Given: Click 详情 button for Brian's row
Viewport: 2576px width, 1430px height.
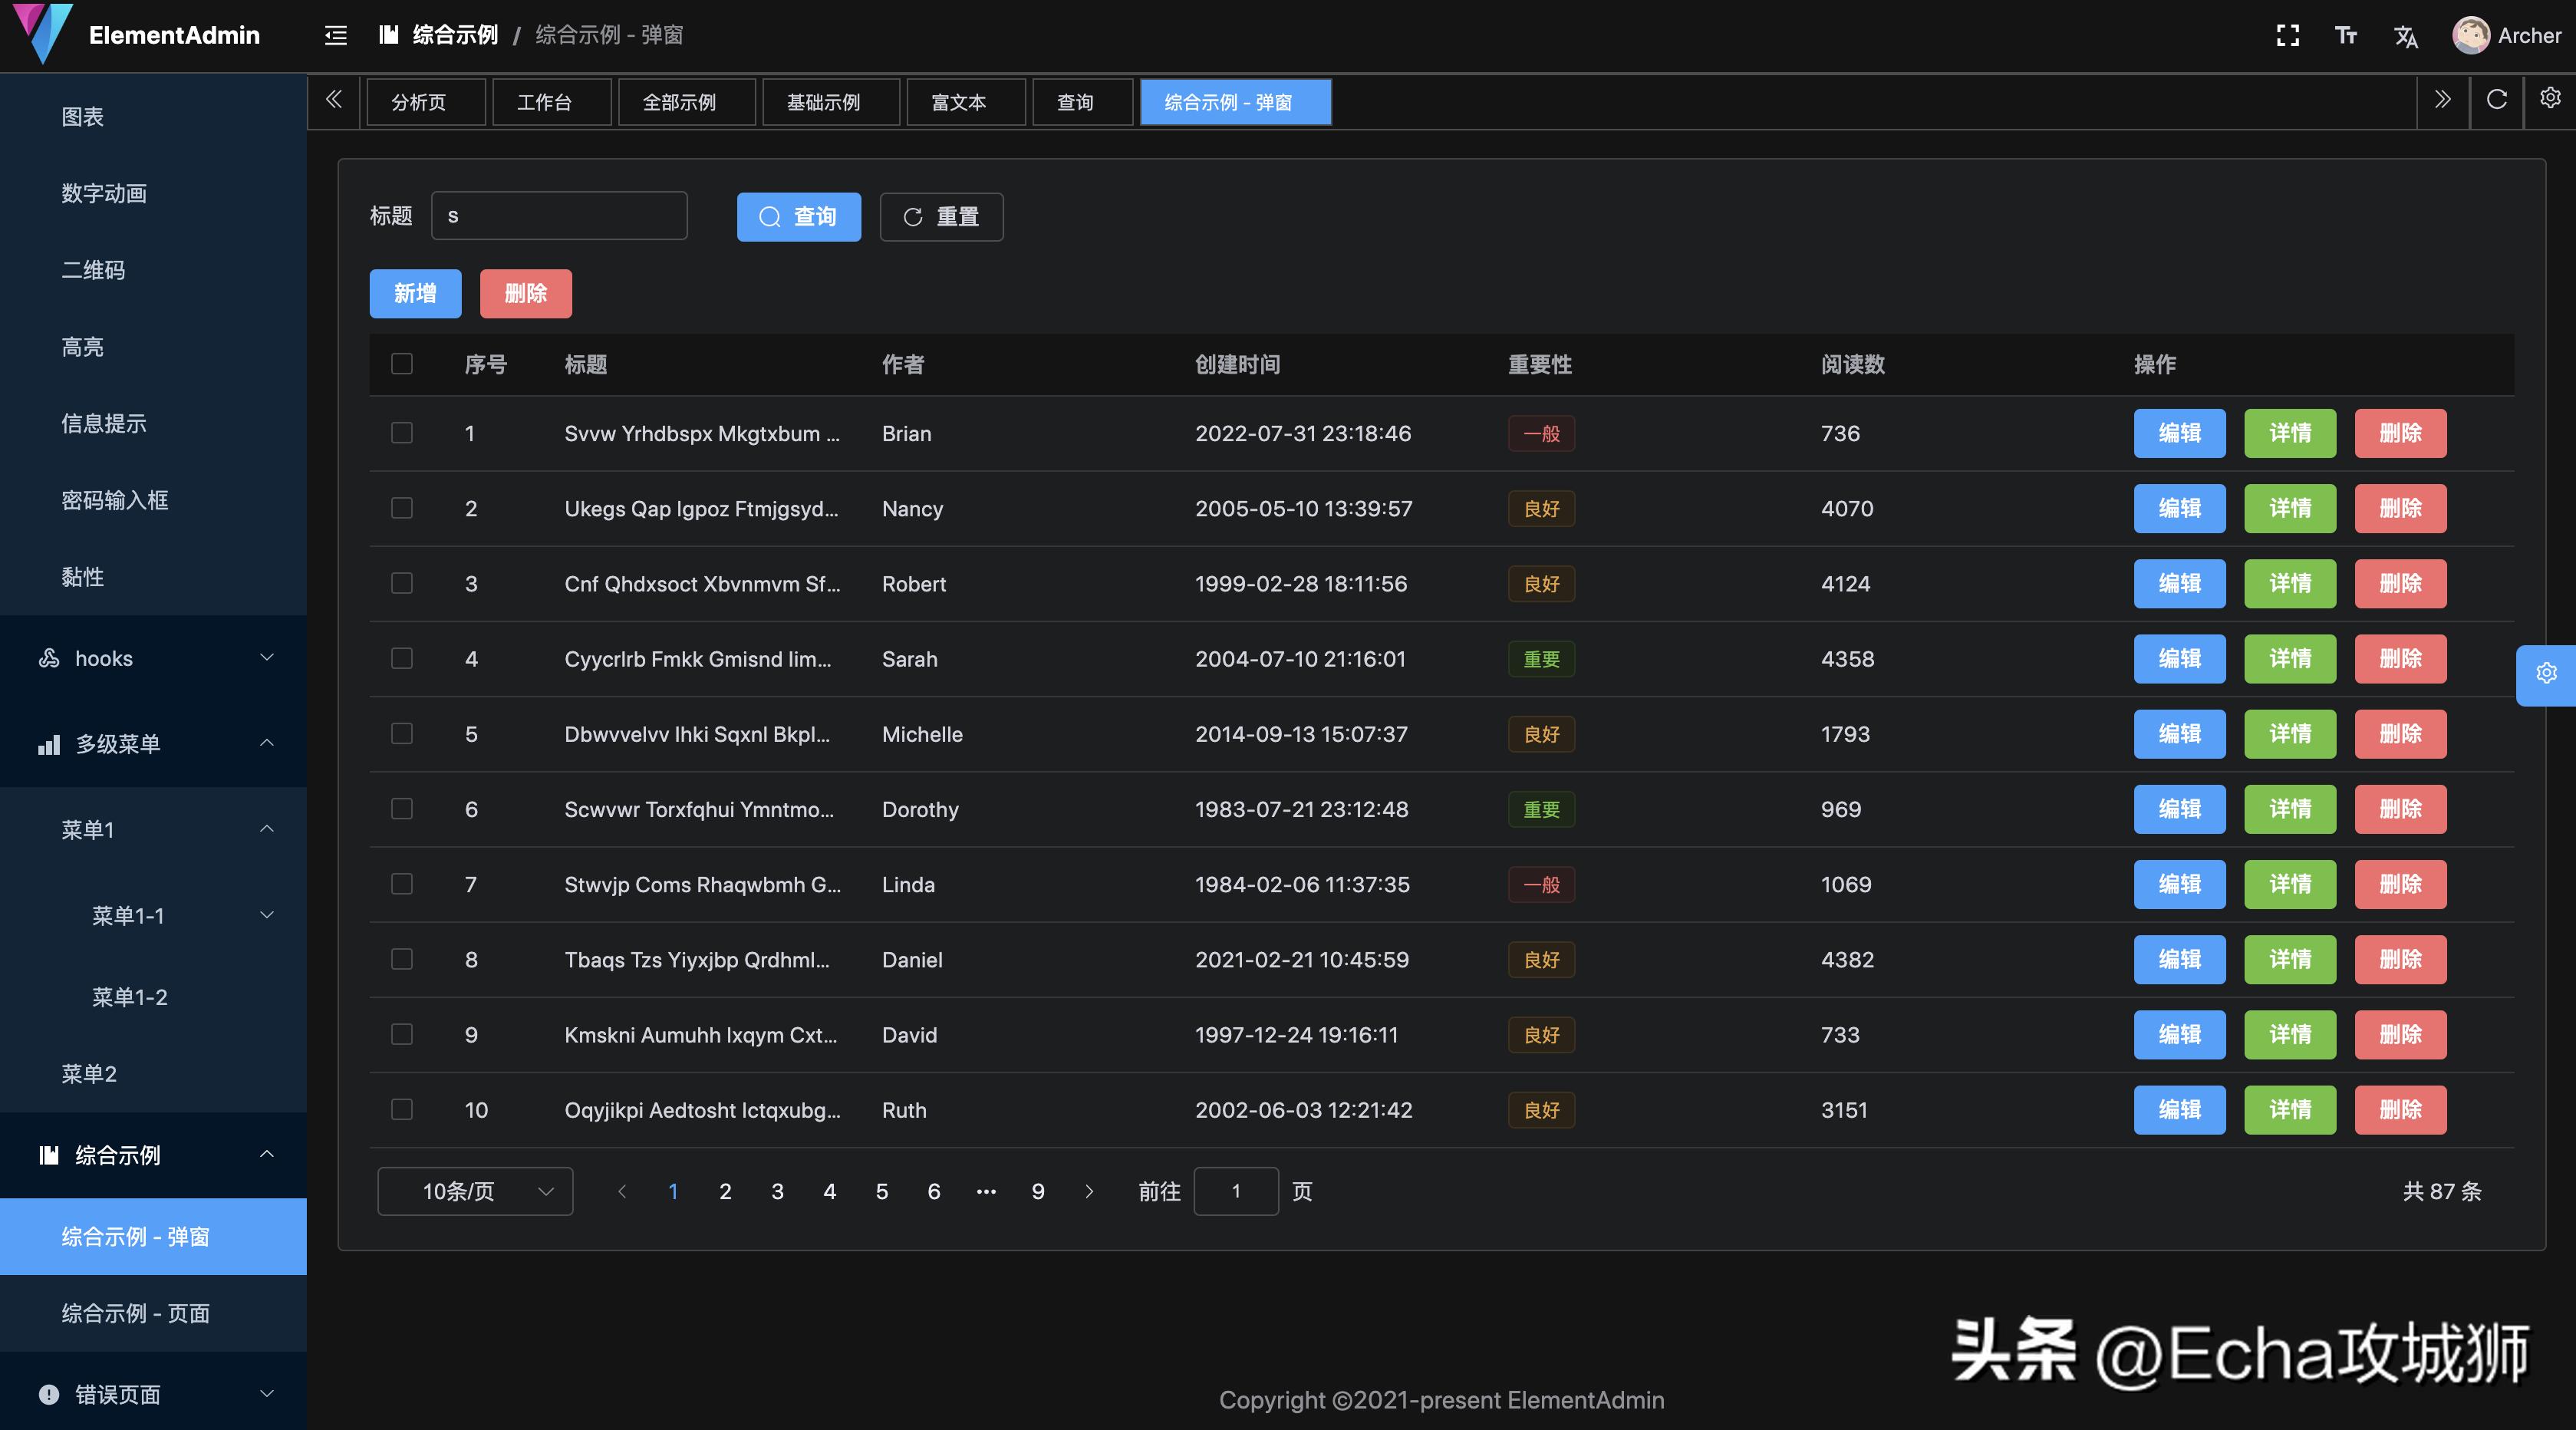Looking at the screenshot, I should tap(2289, 433).
